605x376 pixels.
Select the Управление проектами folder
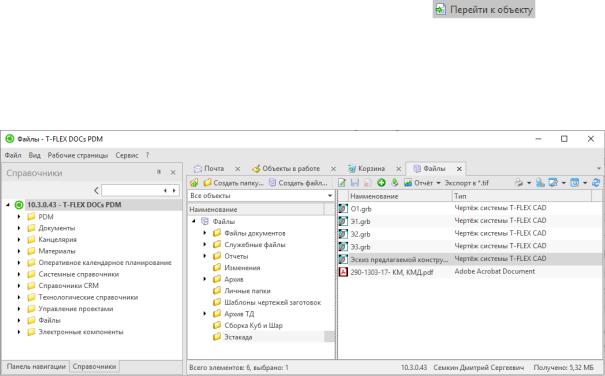coord(76,309)
